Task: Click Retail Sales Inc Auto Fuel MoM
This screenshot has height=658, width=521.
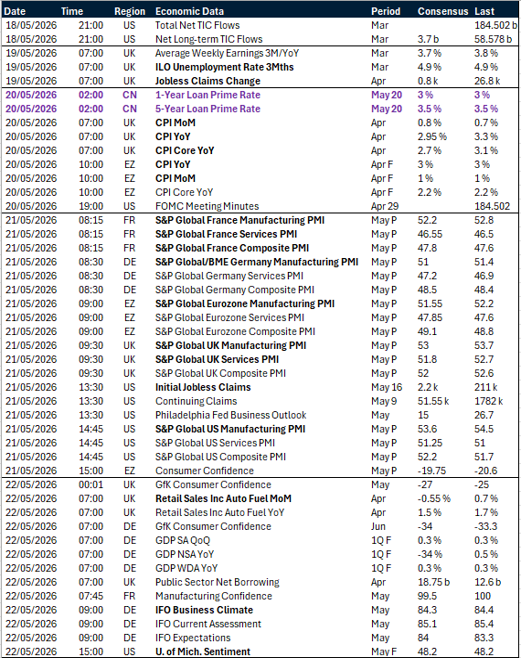Action: coord(223,499)
